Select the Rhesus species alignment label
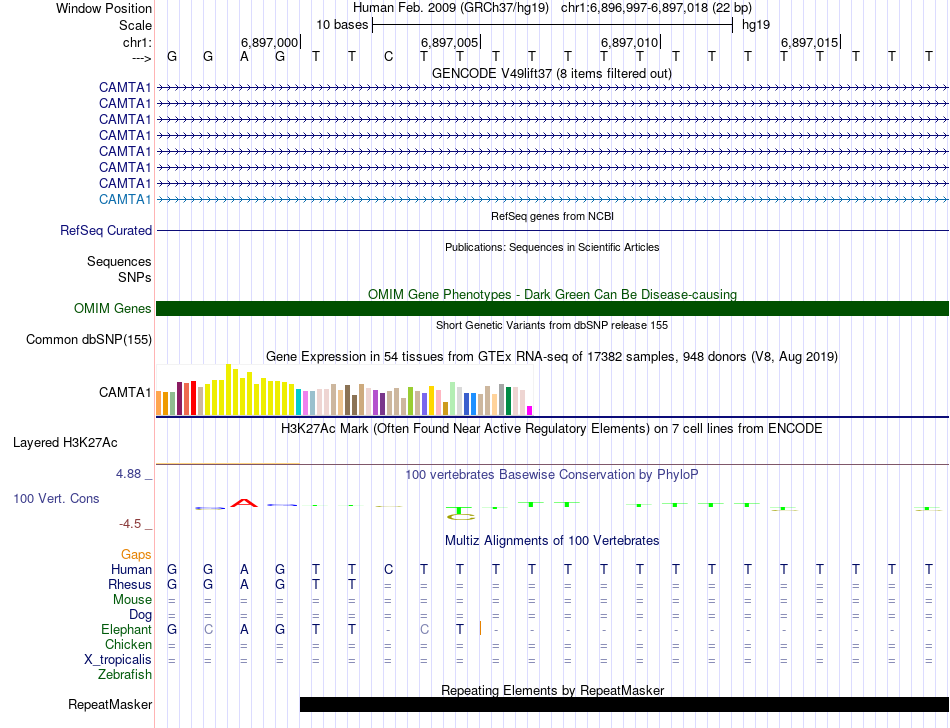950x728 pixels. 130,584
